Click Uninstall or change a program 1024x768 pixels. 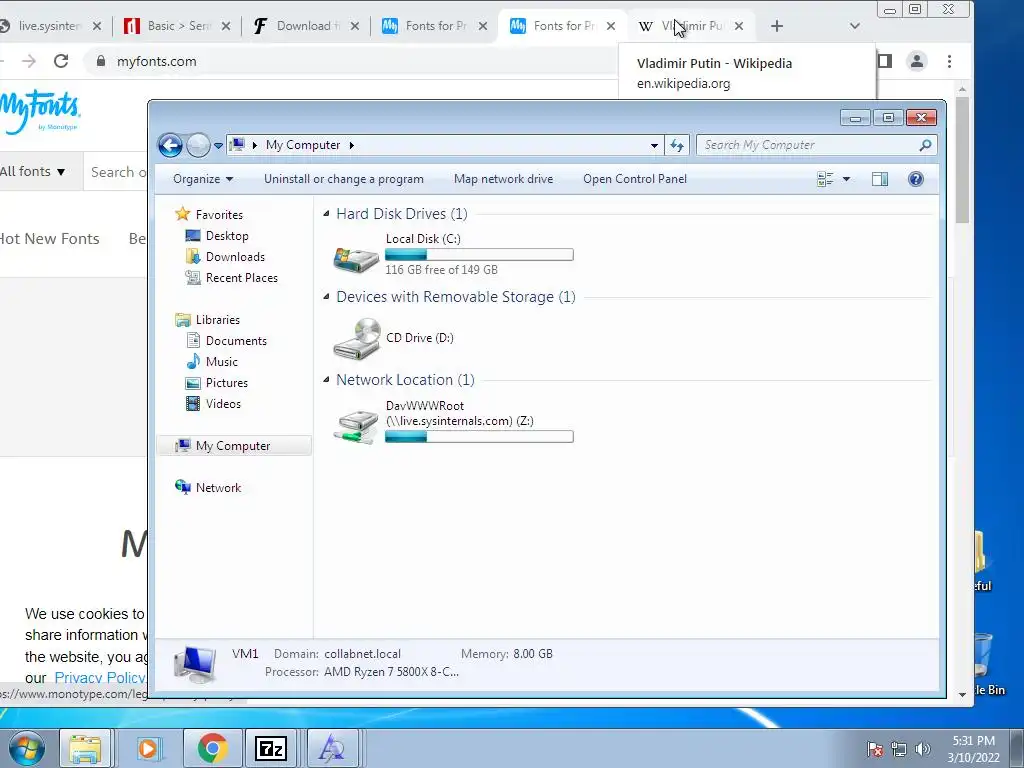(x=344, y=179)
